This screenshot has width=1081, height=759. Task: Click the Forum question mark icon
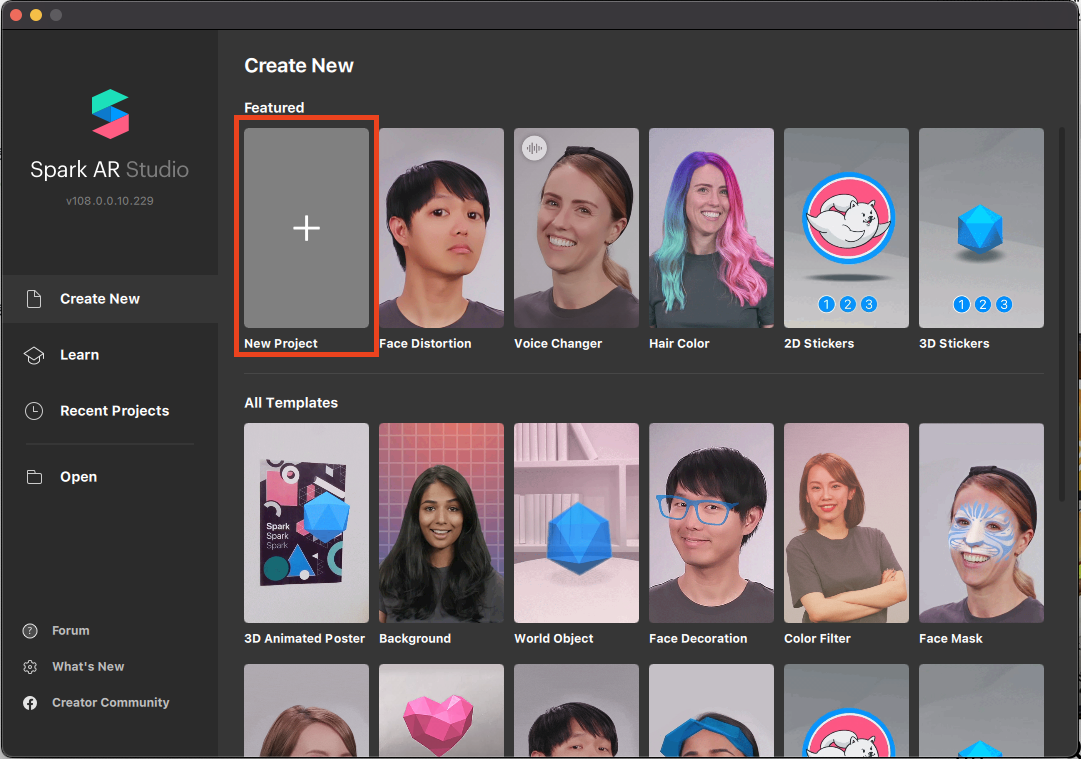(x=30, y=631)
